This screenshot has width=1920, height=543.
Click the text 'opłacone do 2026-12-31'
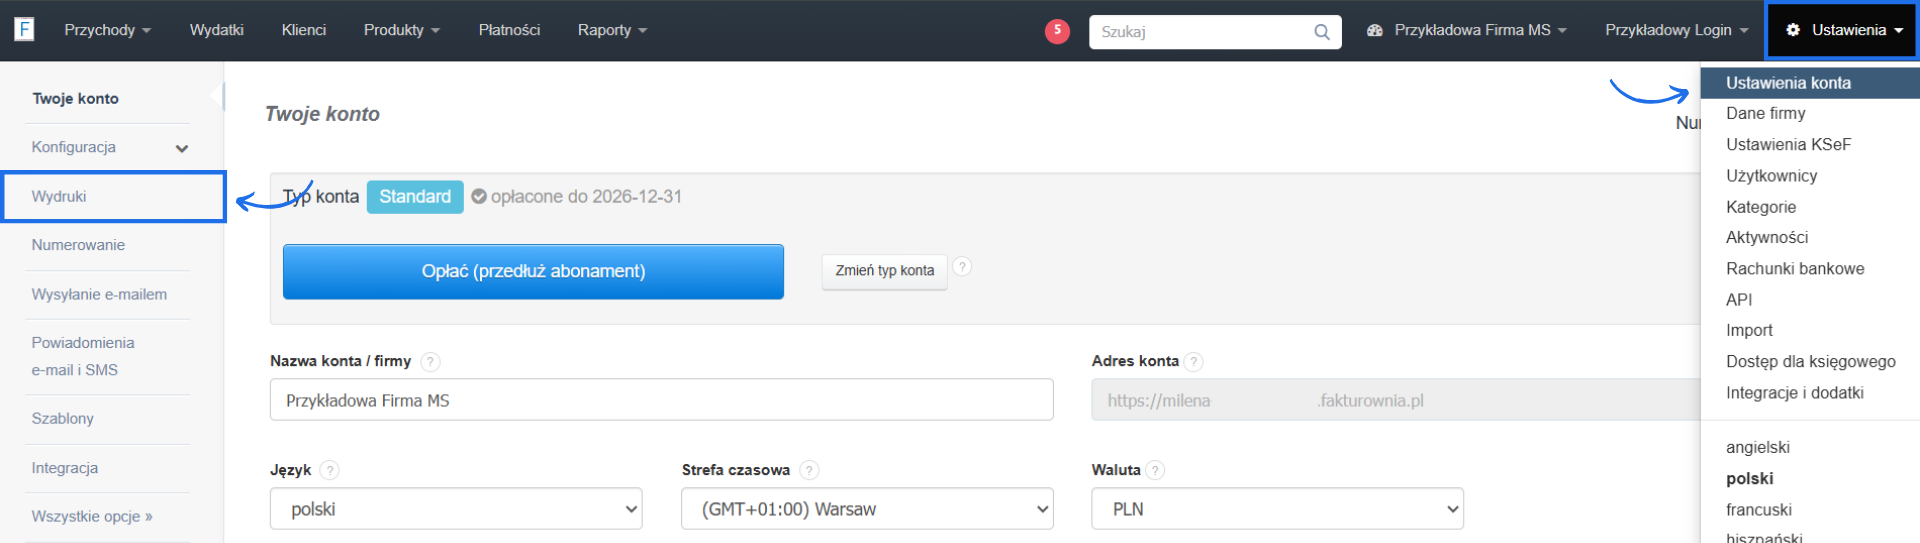point(586,197)
